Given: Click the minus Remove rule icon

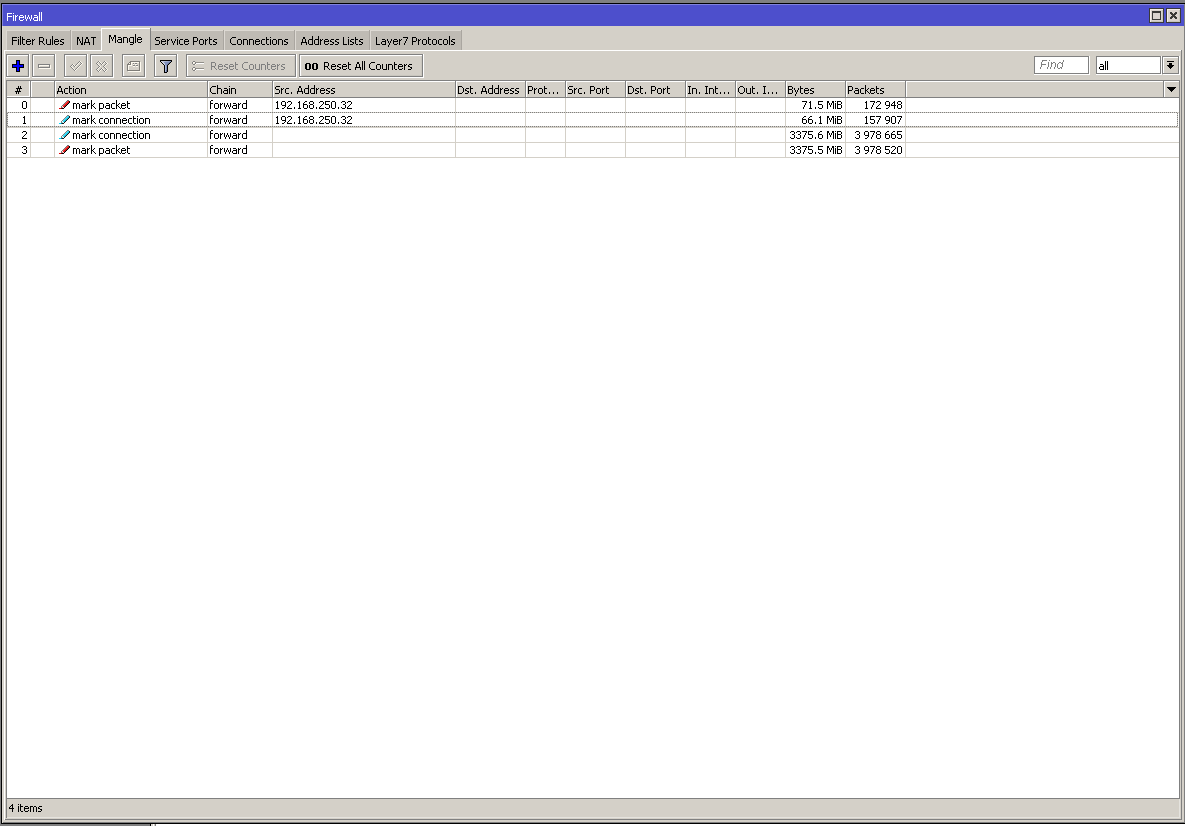Looking at the screenshot, I should tap(44, 66).
